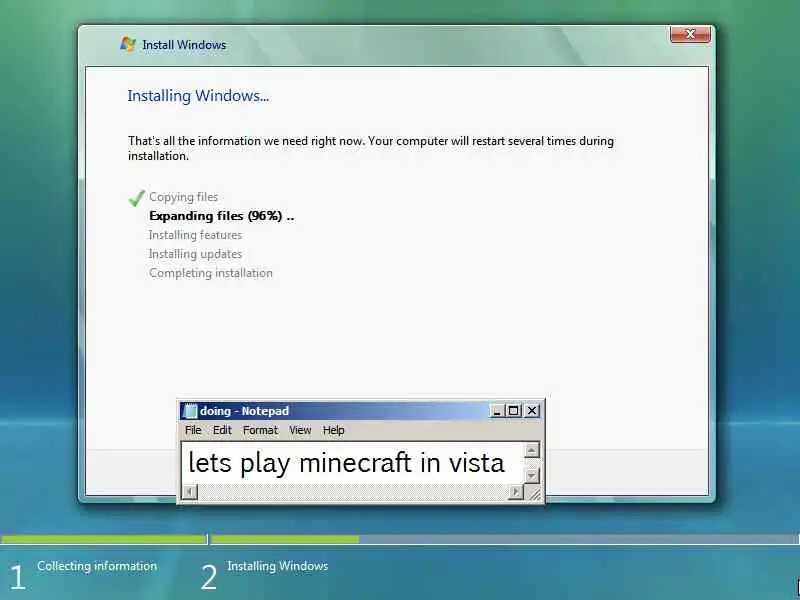Click 'Collecting information' stage label

[x=97, y=566]
